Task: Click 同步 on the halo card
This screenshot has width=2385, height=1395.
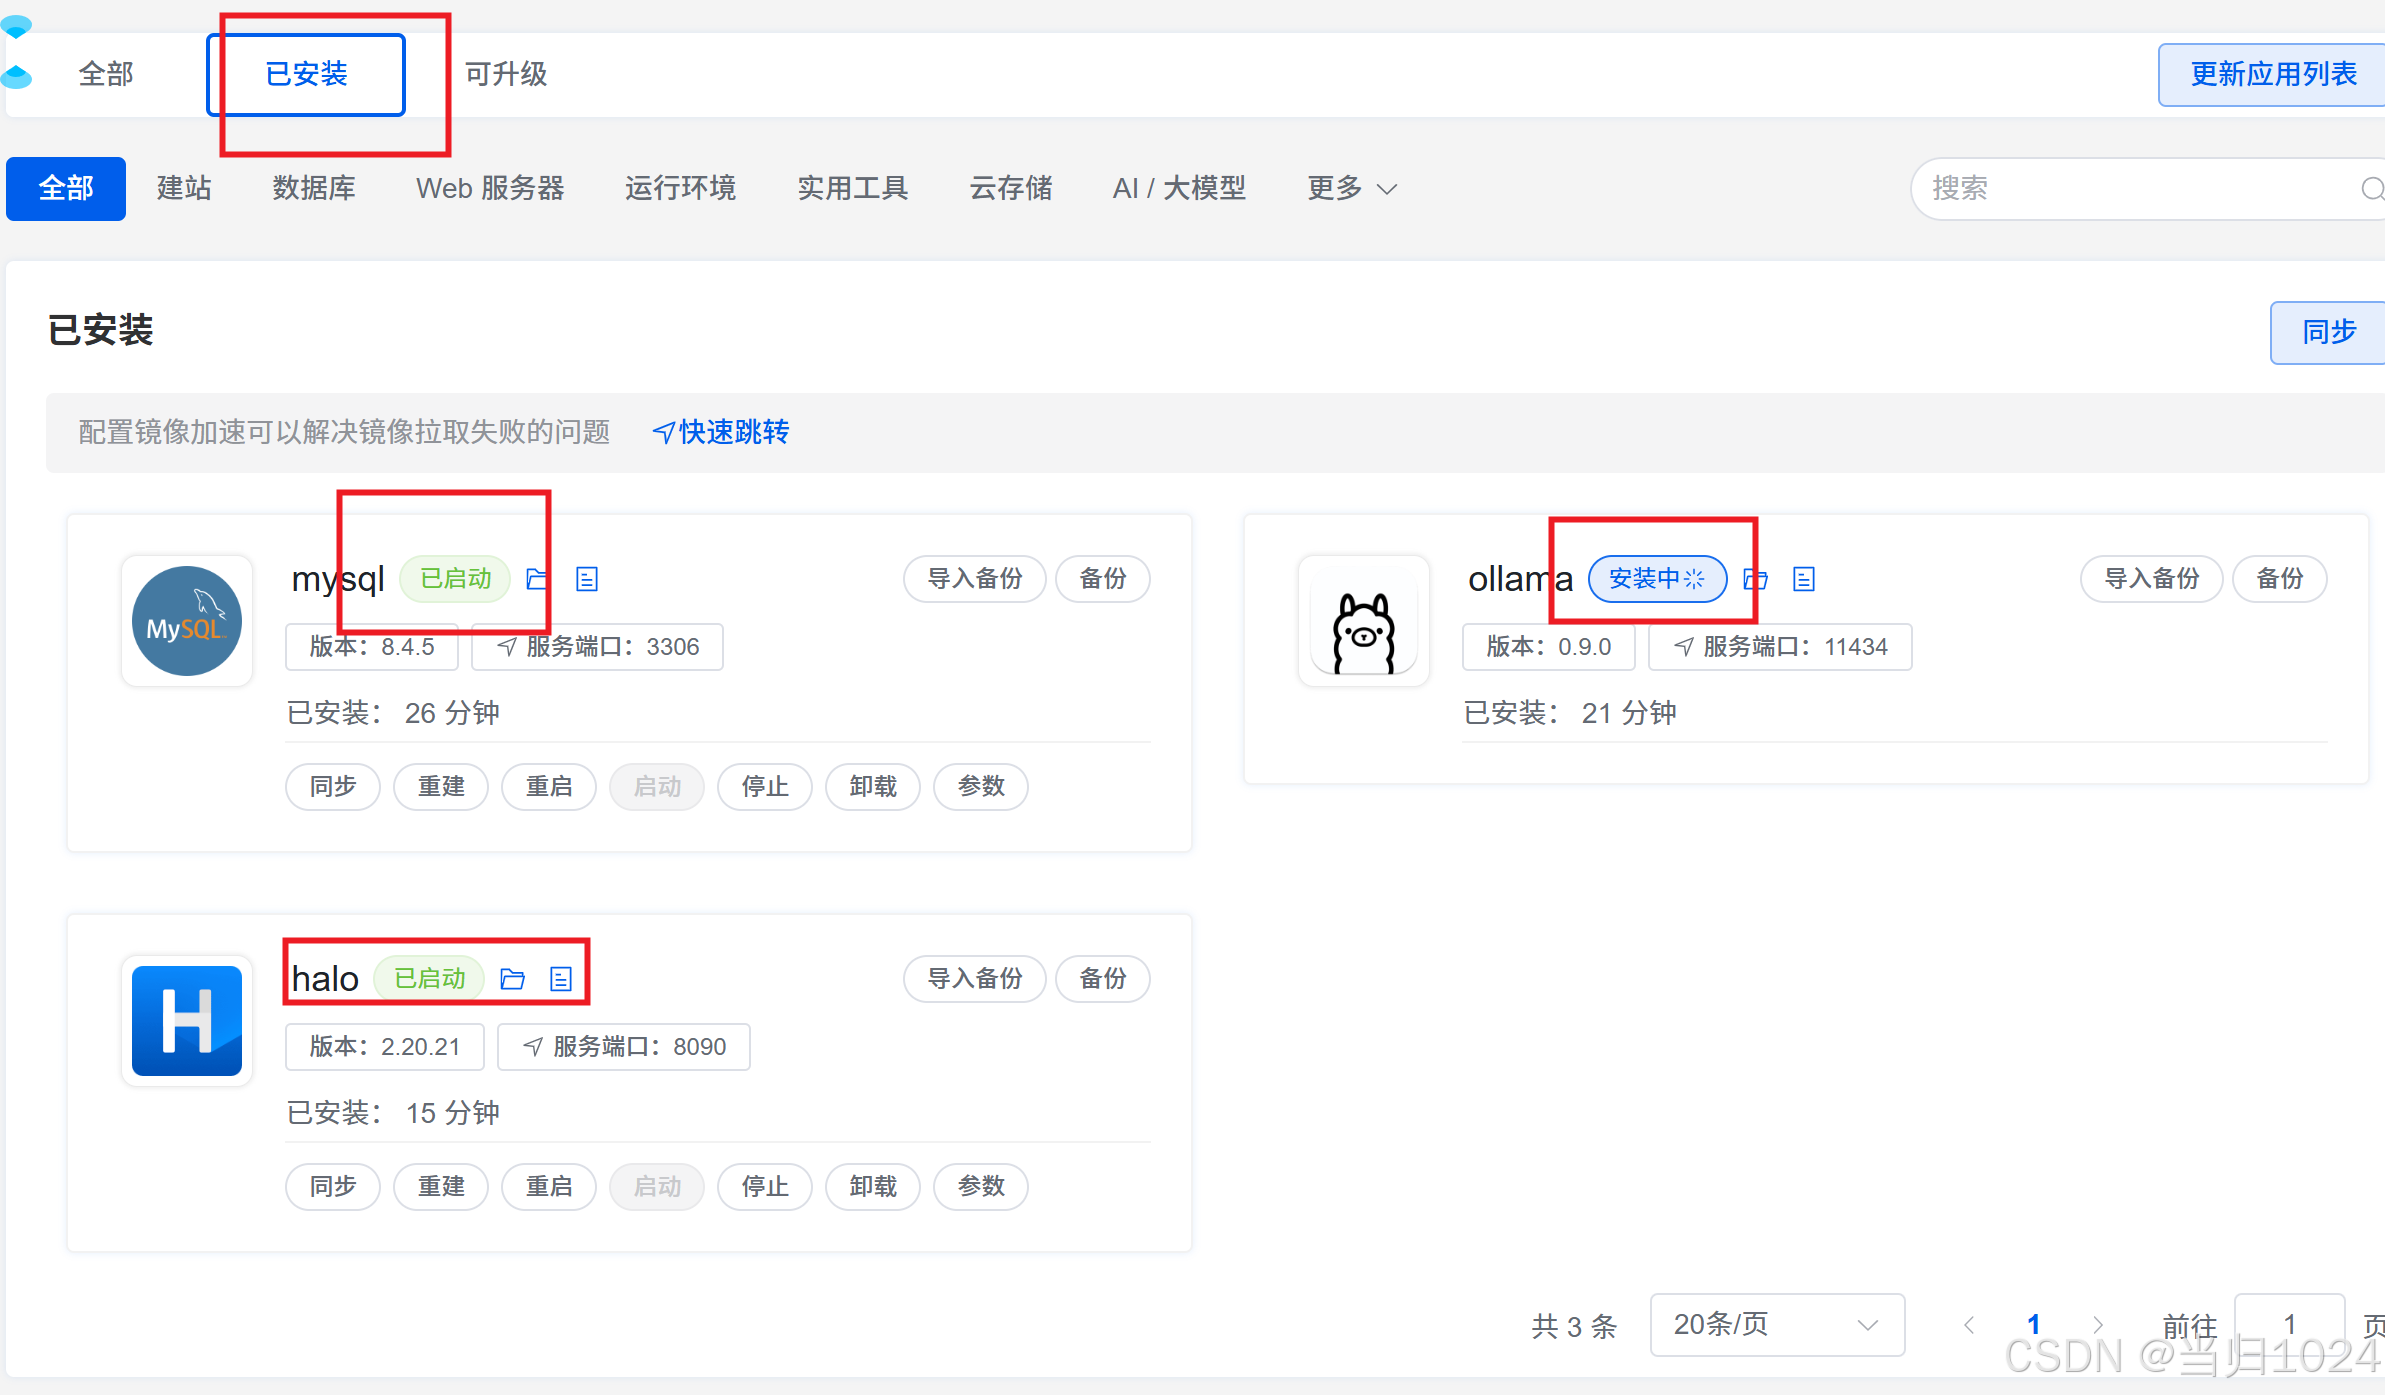Action: coord(333,1187)
